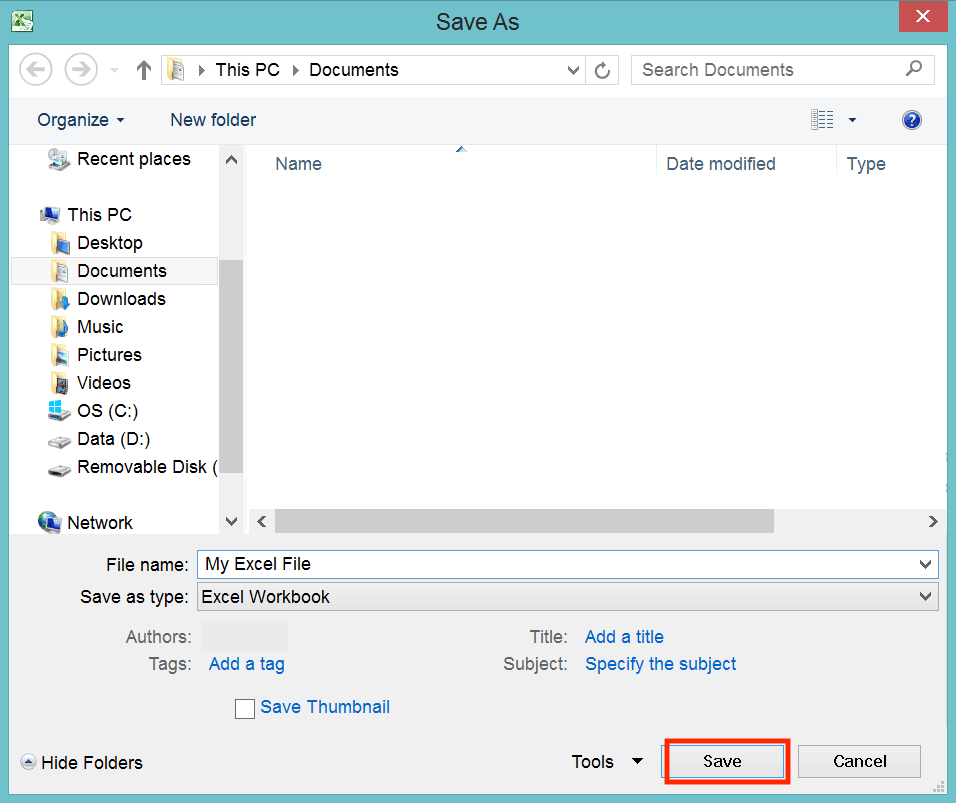The height and width of the screenshot is (803, 956).
Task: Sort files by Date modified column
Action: pyautogui.click(x=721, y=163)
